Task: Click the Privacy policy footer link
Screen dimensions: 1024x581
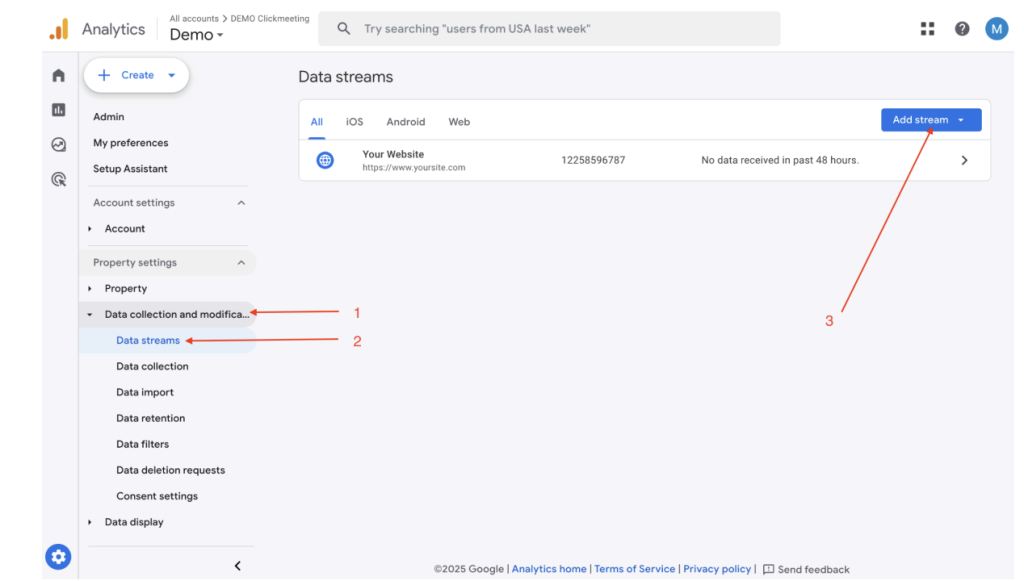Action: (x=717, y=569)
